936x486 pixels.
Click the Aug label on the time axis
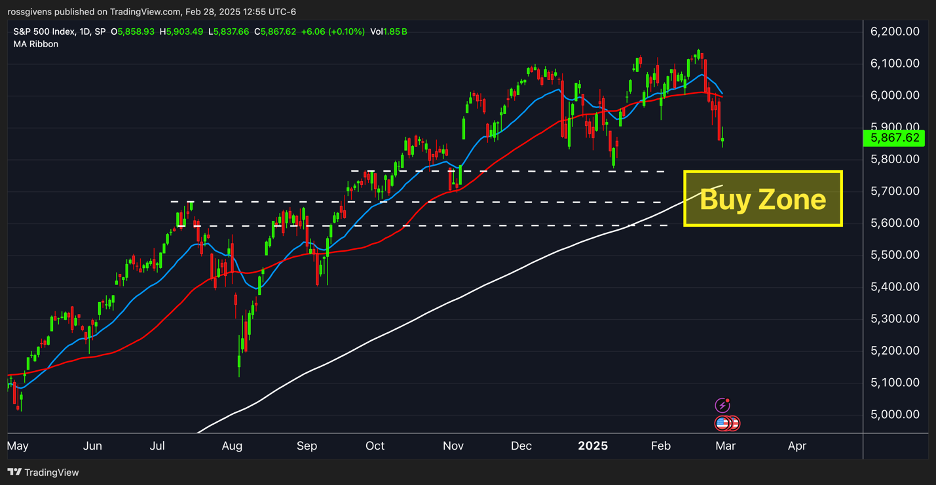coord(232,446)
